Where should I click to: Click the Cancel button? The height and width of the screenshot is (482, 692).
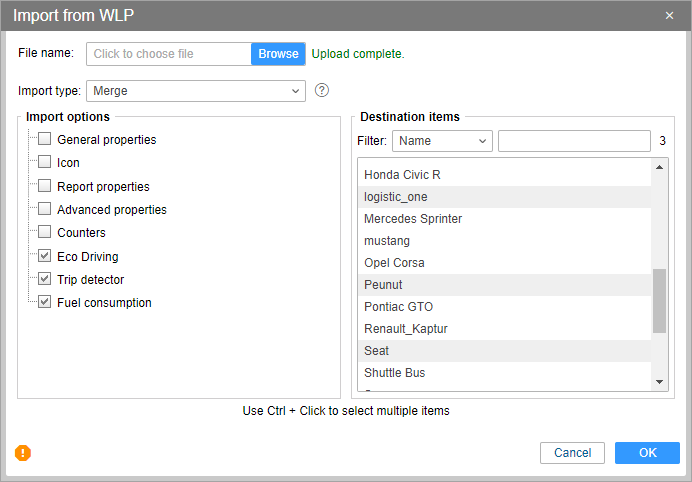click(572, 453)
